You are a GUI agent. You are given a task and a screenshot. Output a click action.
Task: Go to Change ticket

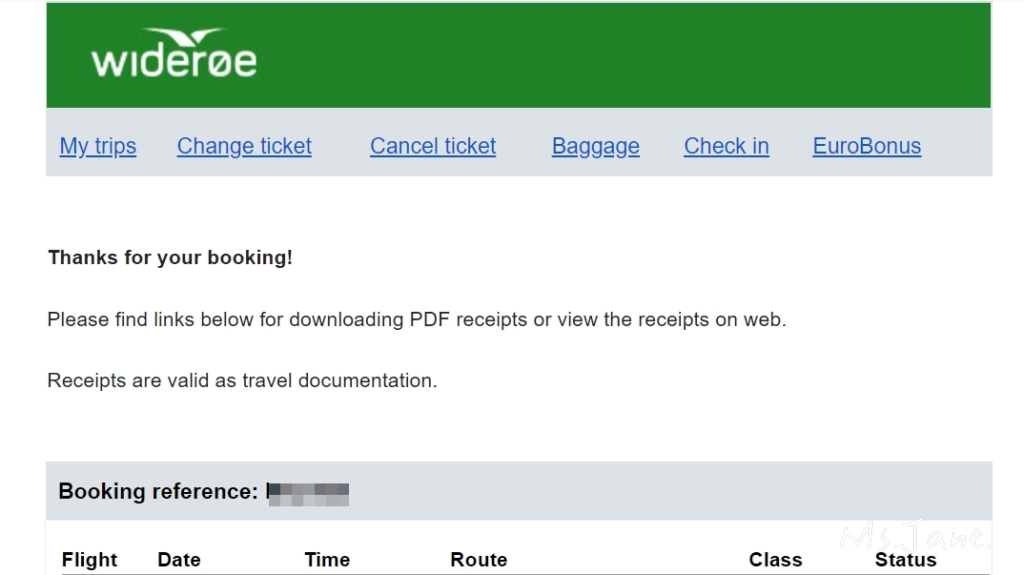244,147
